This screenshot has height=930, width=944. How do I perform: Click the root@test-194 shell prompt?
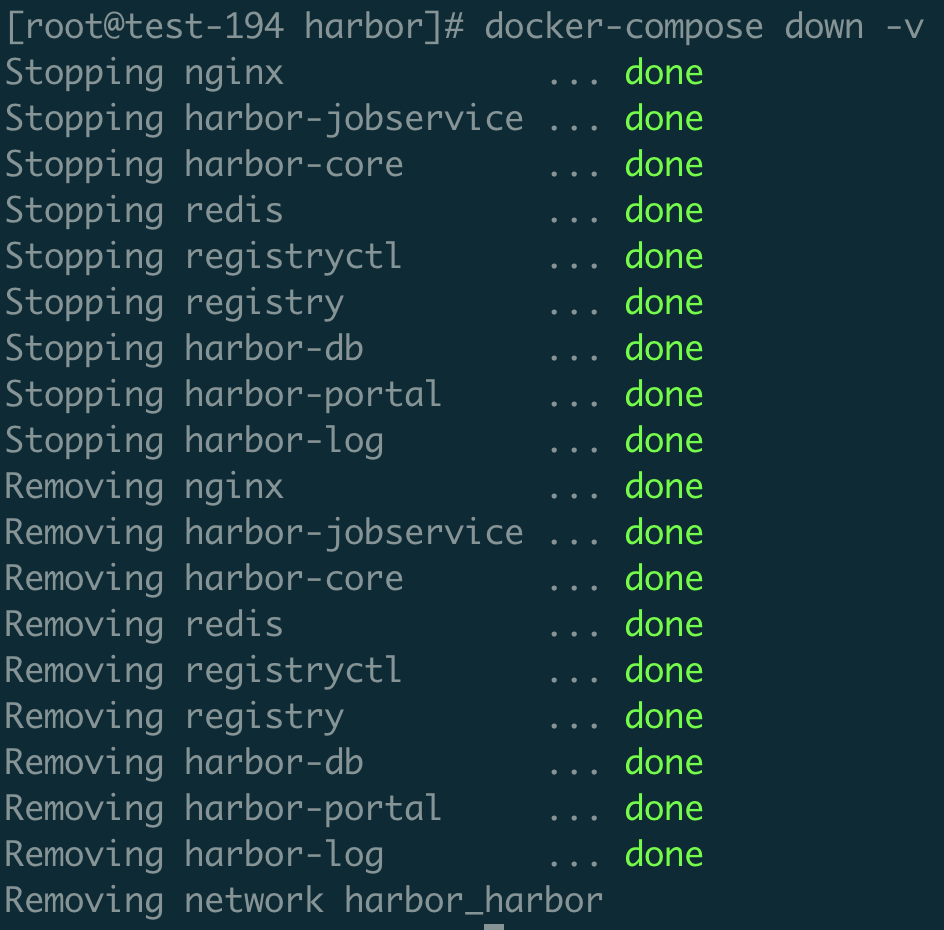(x=235, y=28)
